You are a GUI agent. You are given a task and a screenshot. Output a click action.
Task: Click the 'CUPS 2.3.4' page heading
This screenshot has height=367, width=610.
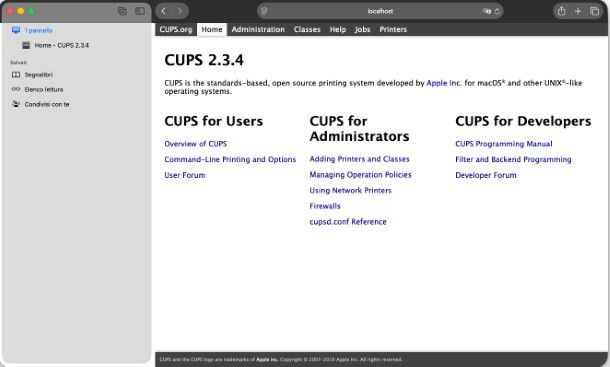point(204,60)
